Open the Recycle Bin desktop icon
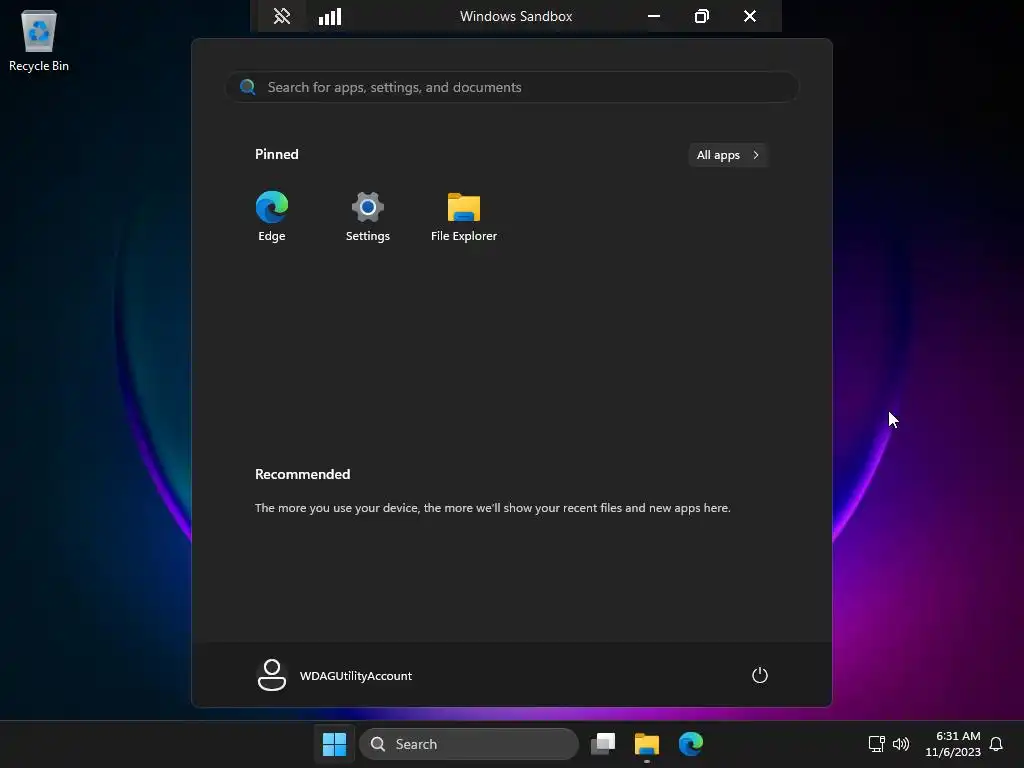 point(39,40)
